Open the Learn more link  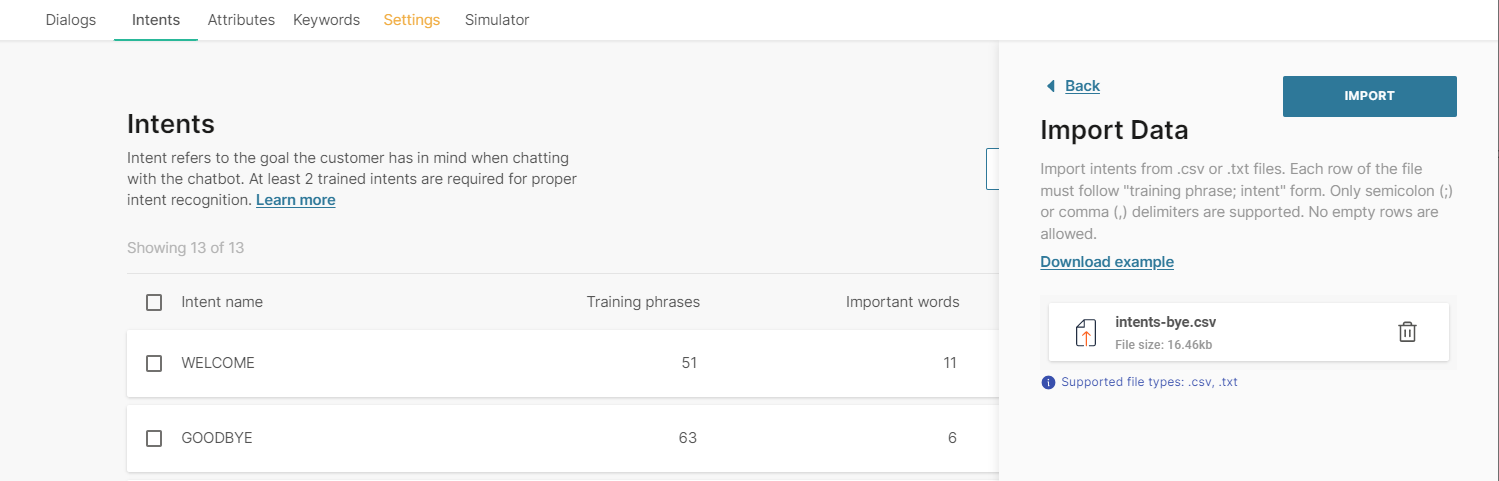pyautogui.click(x=295, y=200)
